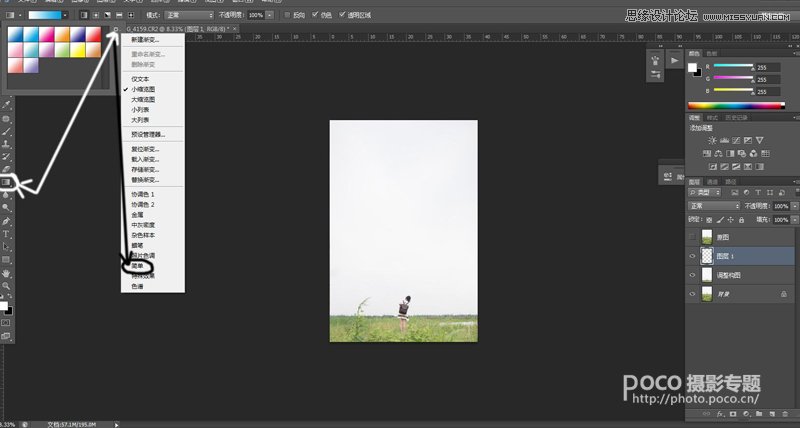This screenshot has width=800, height=428.
Task: Enable the 反向 (Reverse) checkbox
Action: [x=287, y=15]
